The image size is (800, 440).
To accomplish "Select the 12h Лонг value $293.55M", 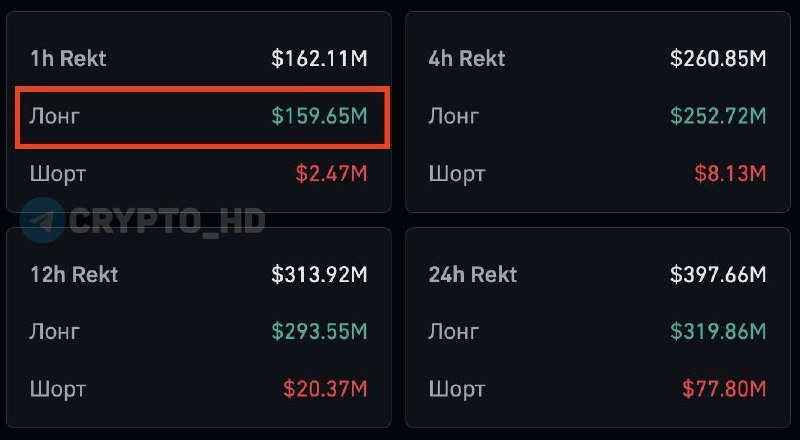I will [319, 331].
